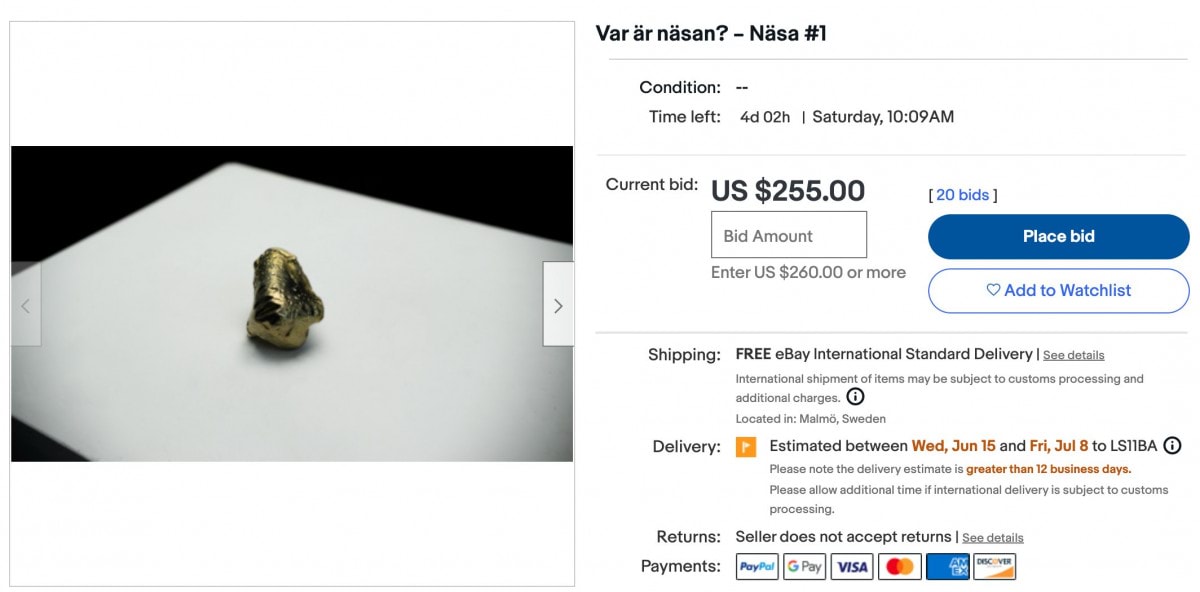Open the 20 bids history link
Image resolution: width=1200 pixels, height=592 pixels.
pyautogui.click(x=962, y=195)
